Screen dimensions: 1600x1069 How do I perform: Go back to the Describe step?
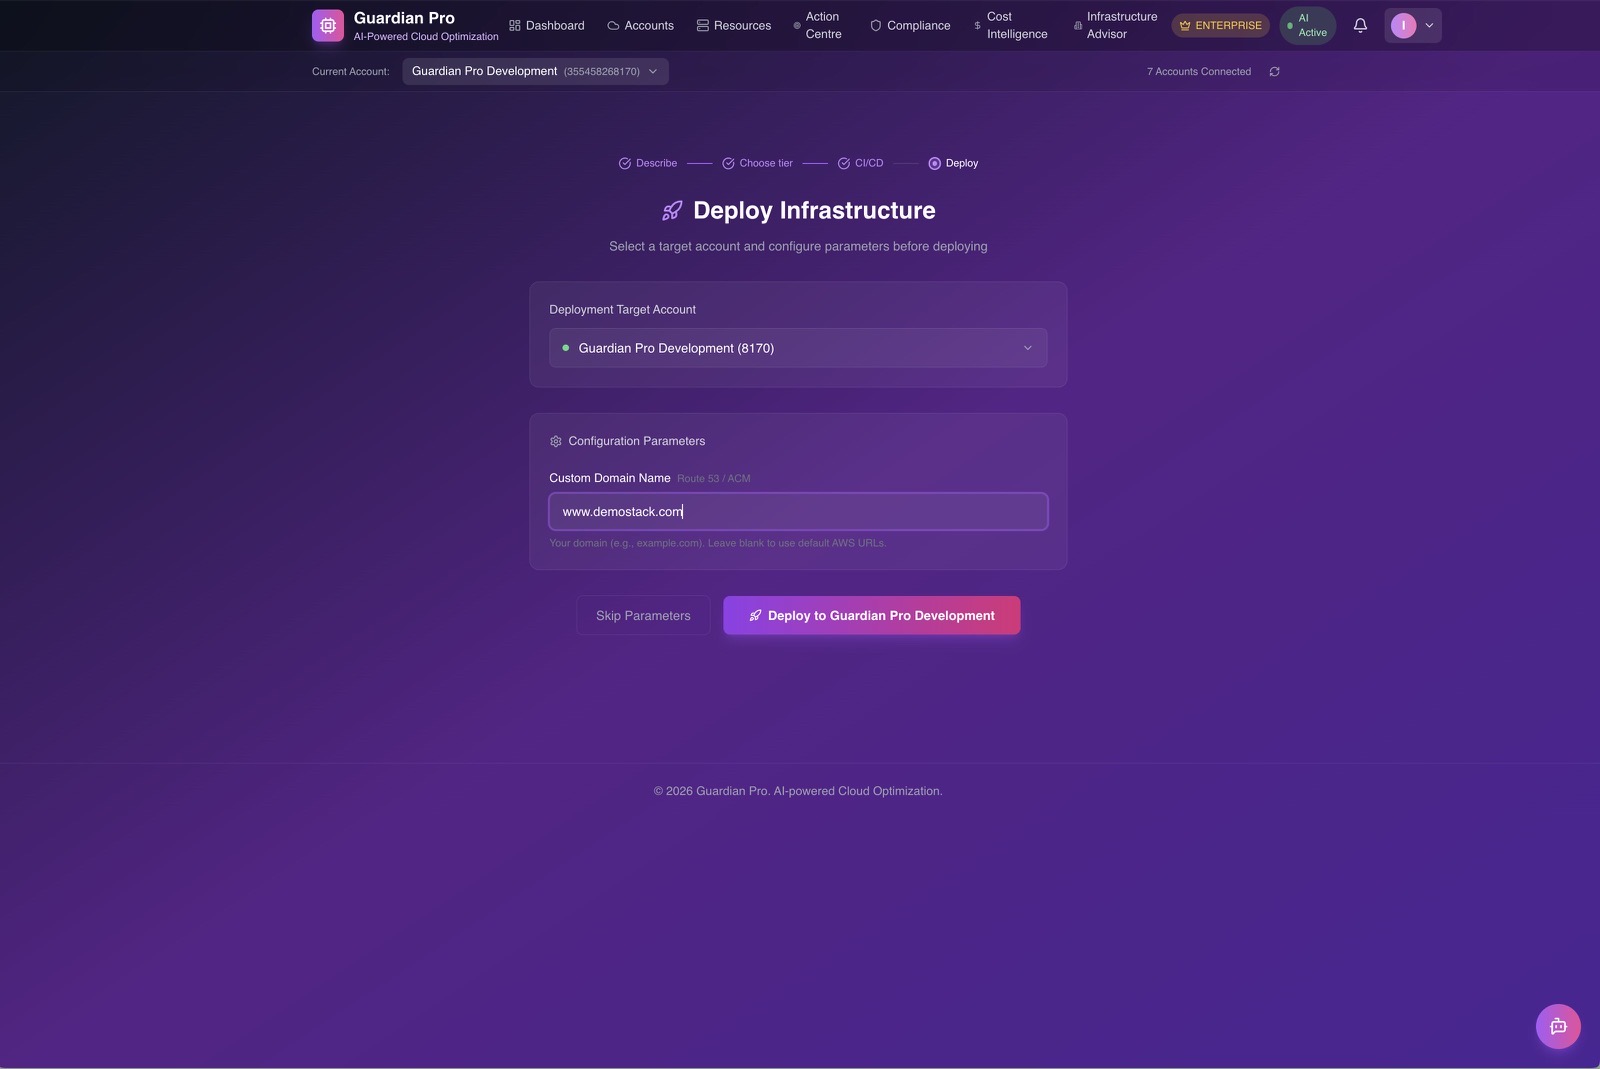tap(648, 163)
